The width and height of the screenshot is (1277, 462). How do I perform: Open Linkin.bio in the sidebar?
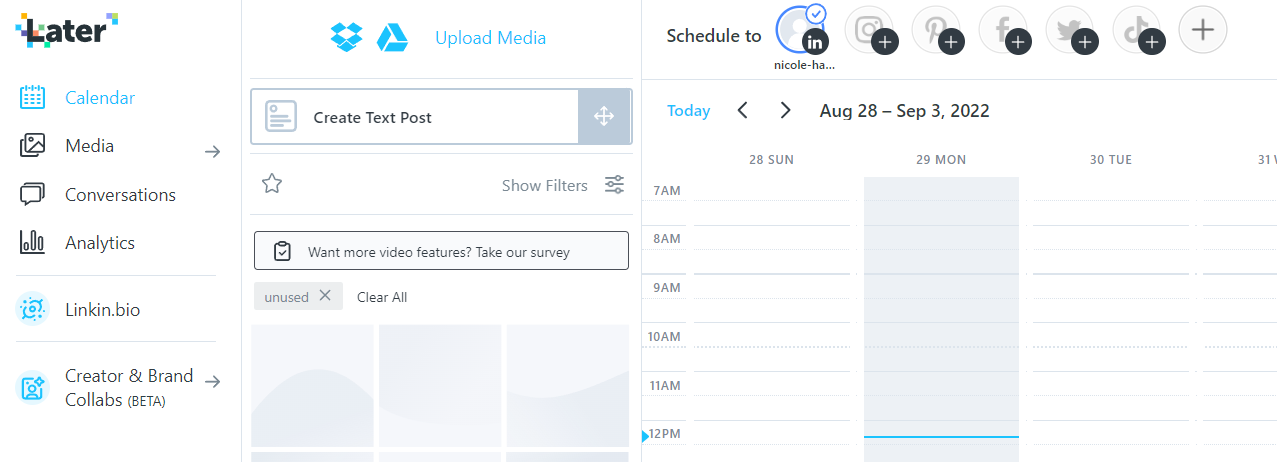click(102, 310)
